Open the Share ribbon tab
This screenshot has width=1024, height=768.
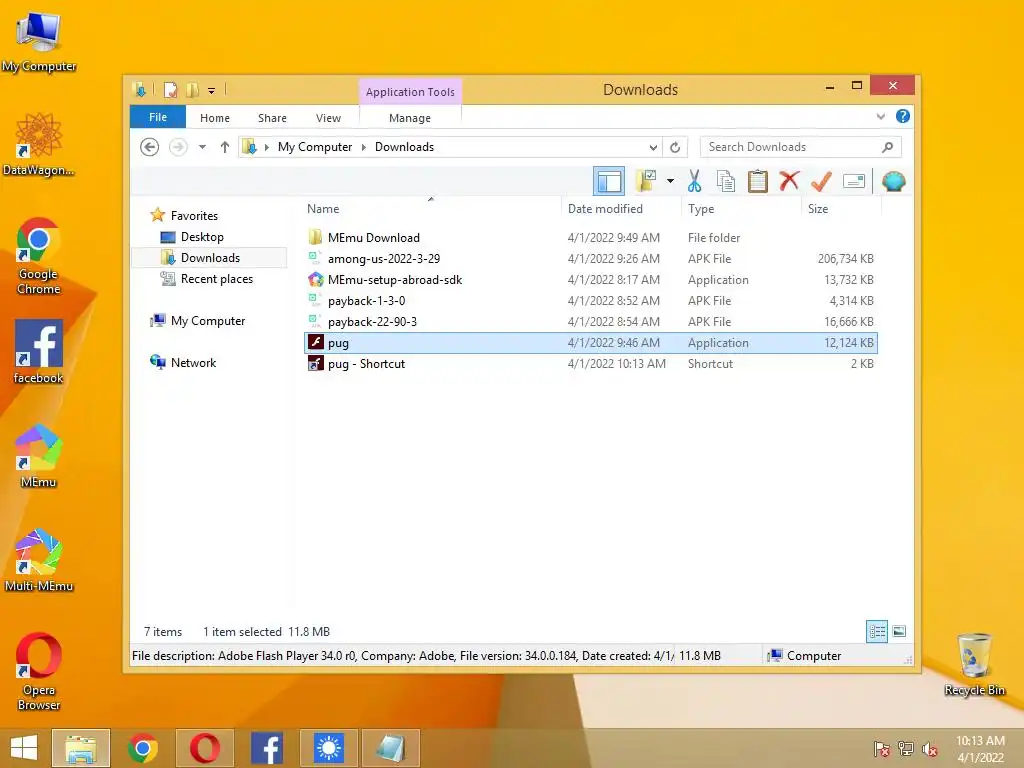tap(272, 118)
